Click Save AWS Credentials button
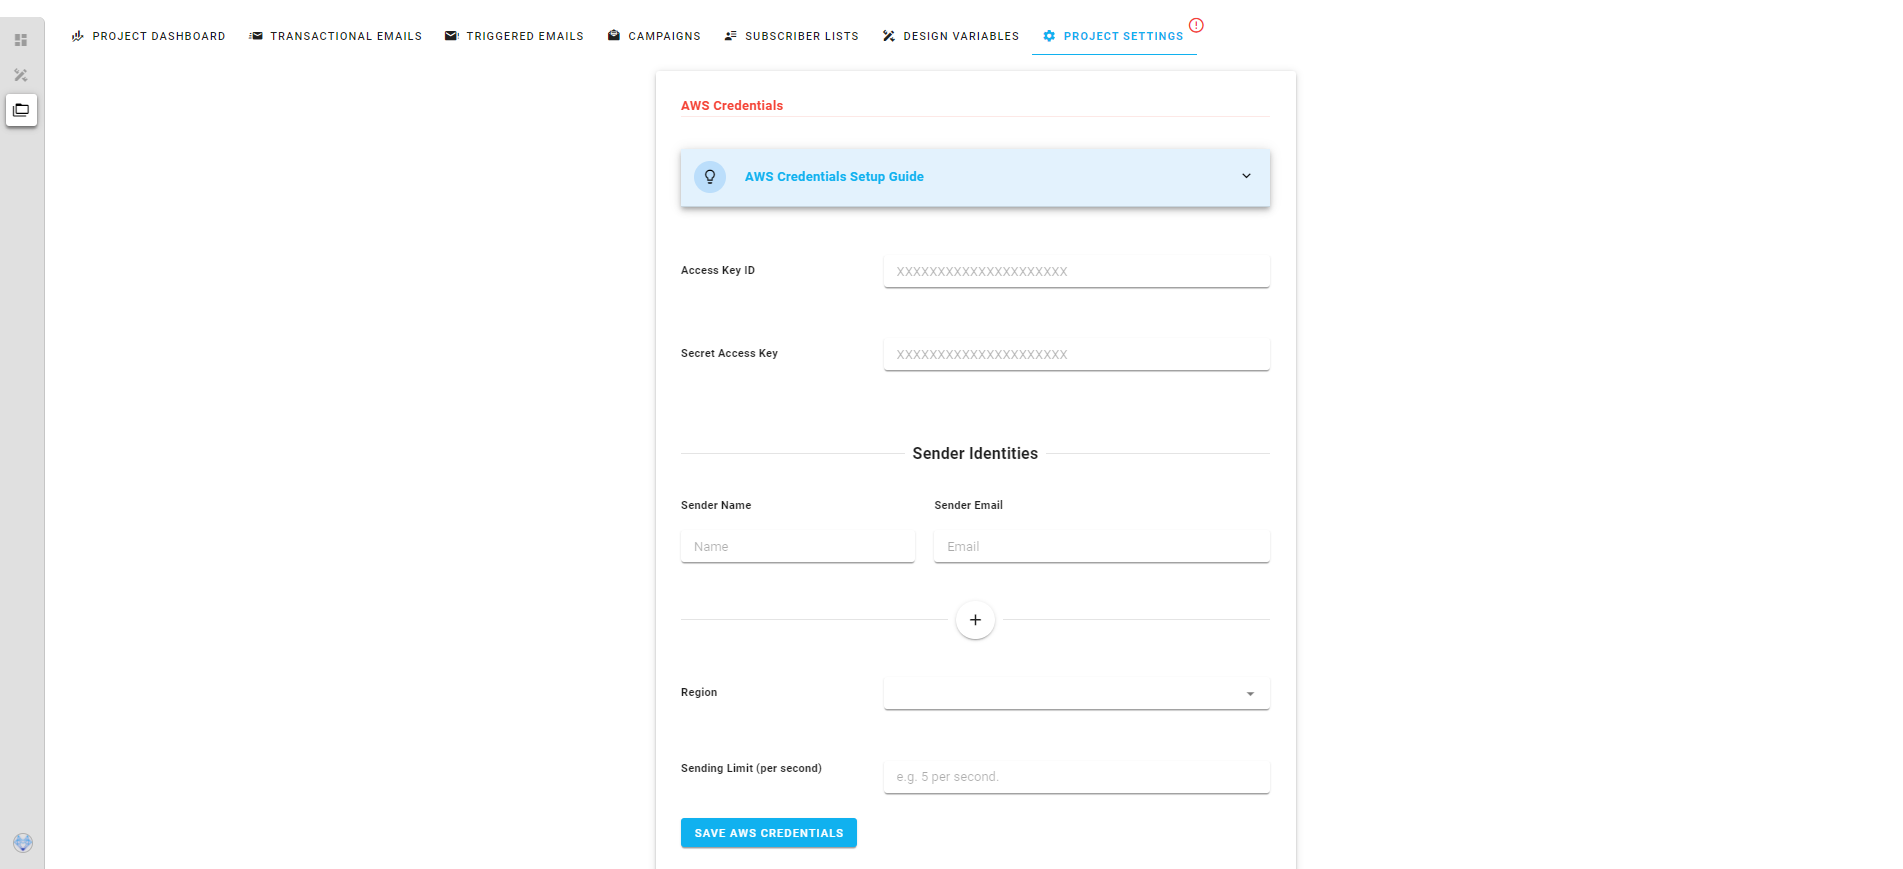This screenshot has height=869, width=1903. [x=768, y=833]
